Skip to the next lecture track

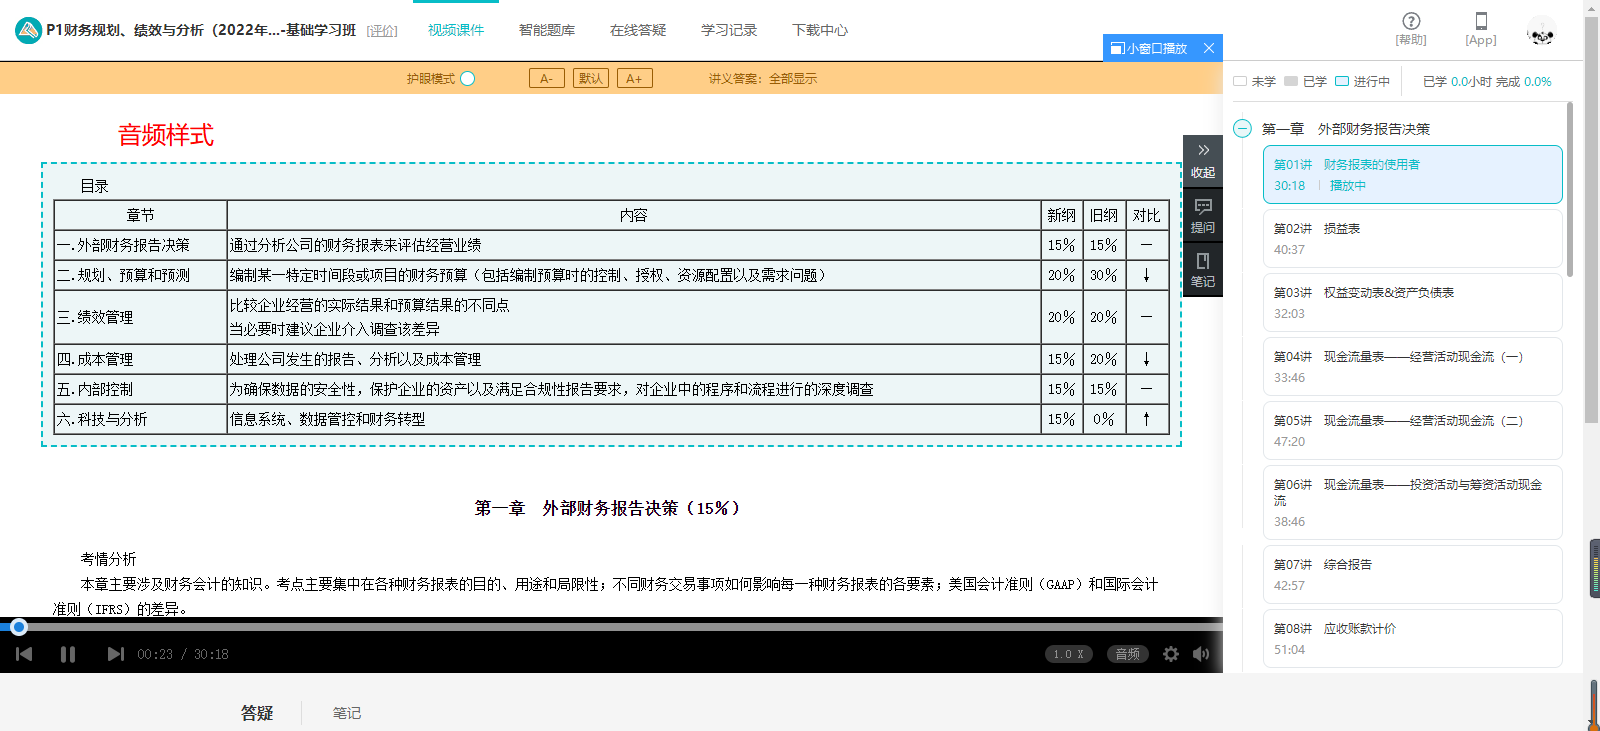pyautogui.click(x=115, y=654)
